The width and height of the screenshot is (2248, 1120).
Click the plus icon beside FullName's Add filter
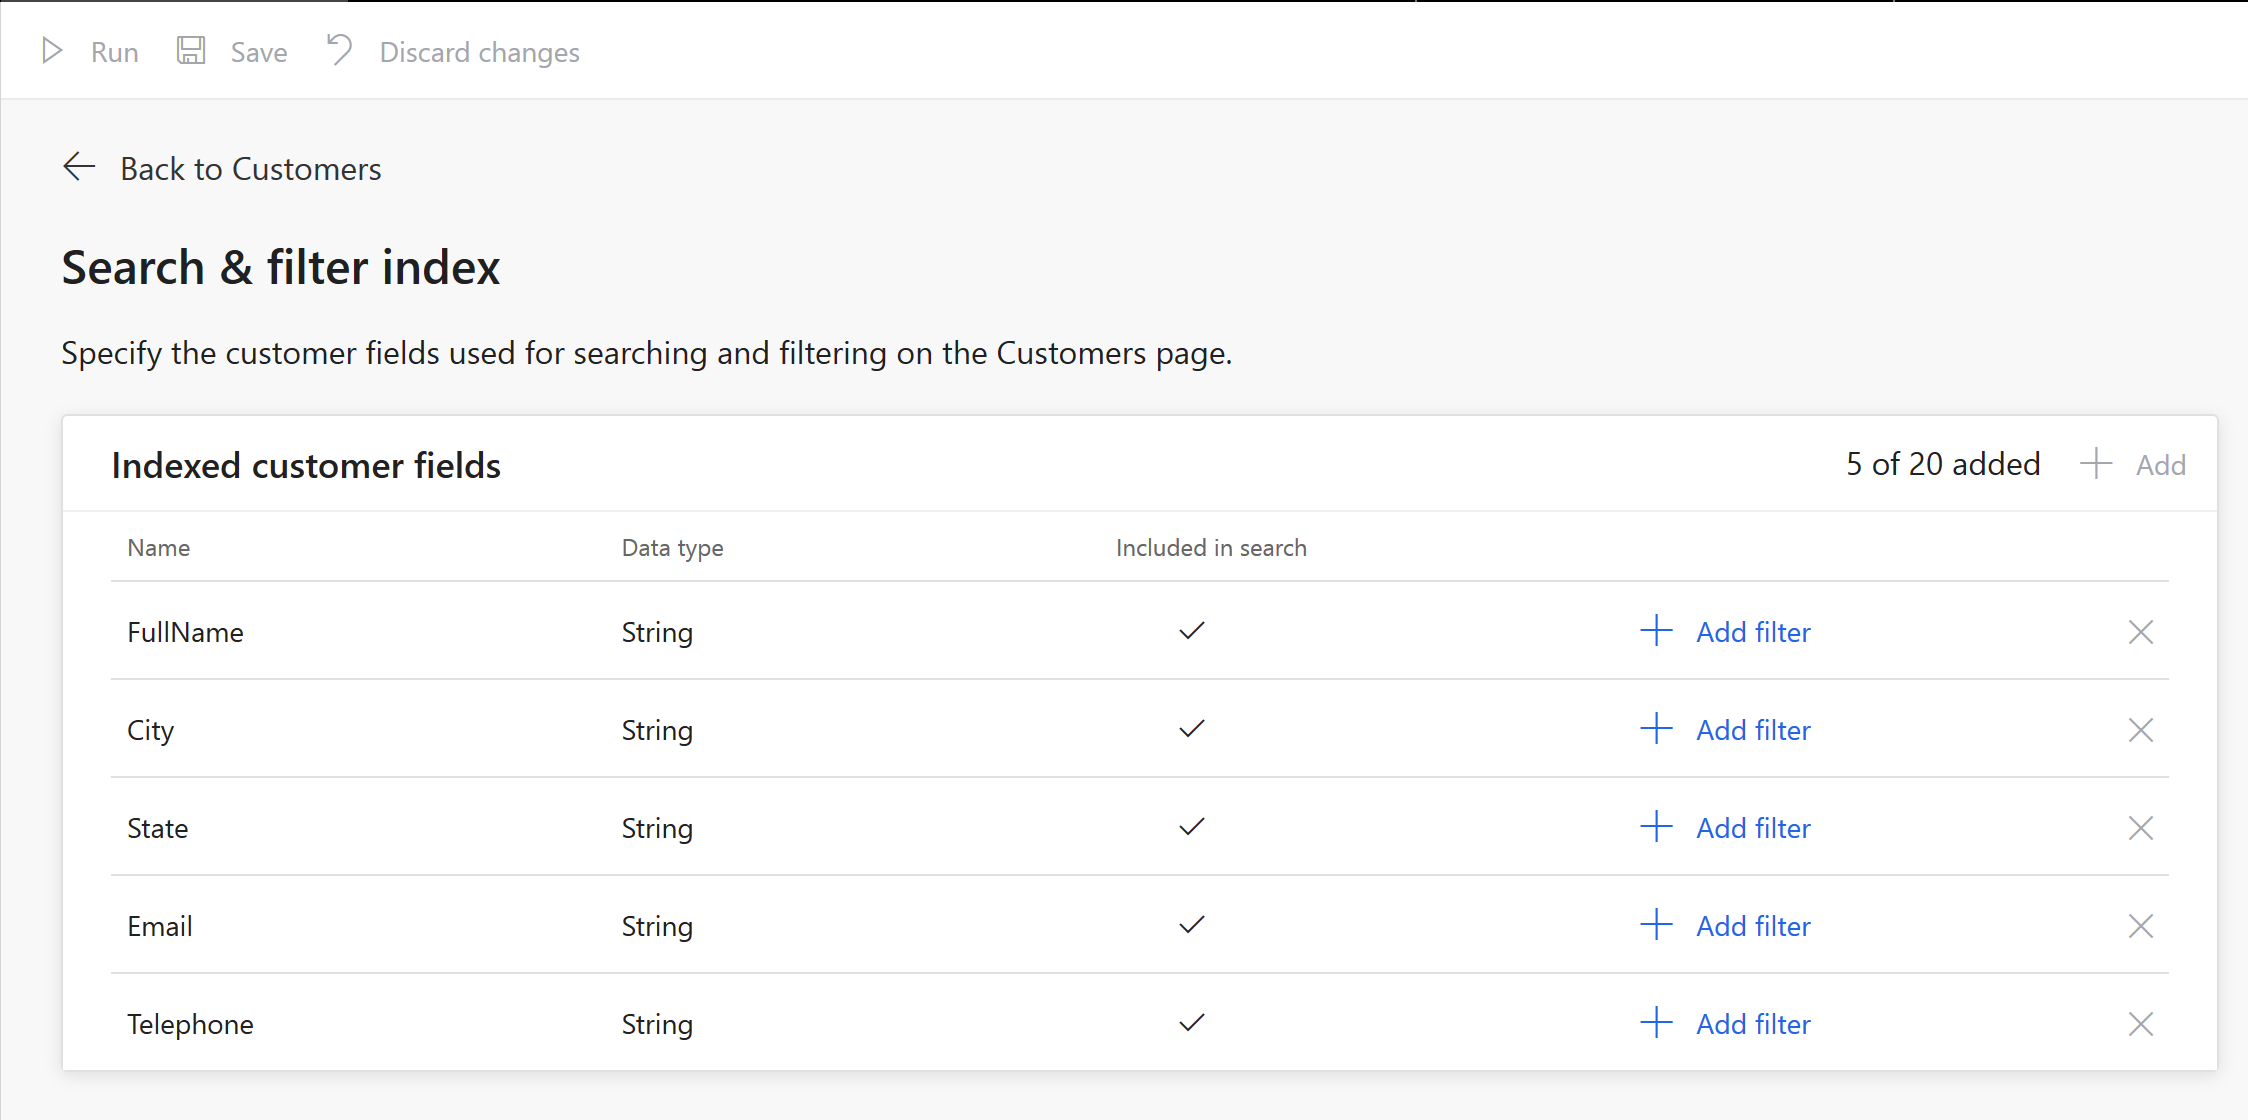(1655, 631)
